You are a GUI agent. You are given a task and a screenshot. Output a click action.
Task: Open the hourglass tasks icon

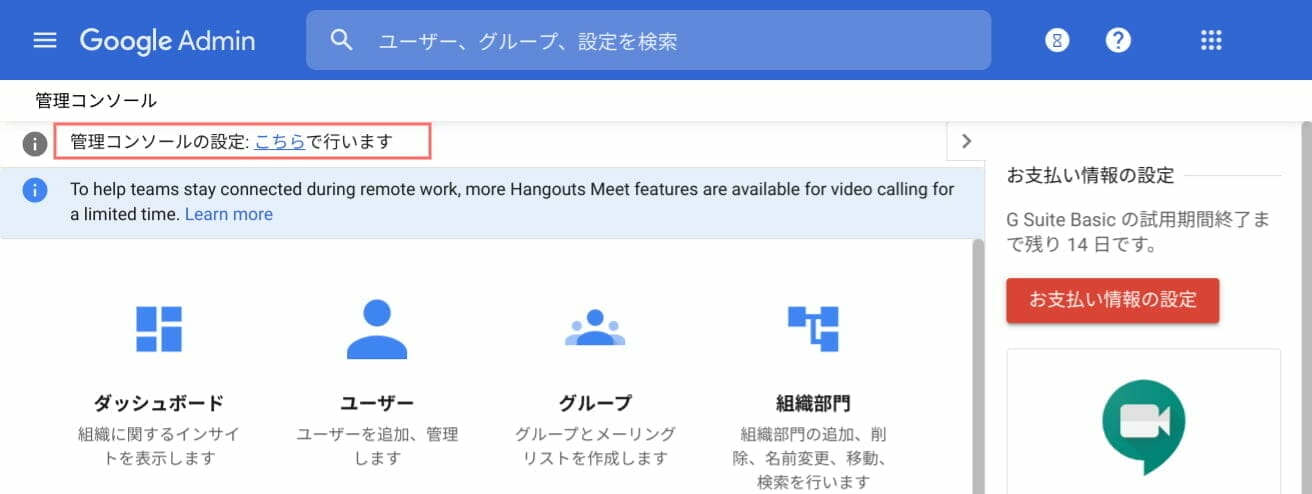[1057, 40]
